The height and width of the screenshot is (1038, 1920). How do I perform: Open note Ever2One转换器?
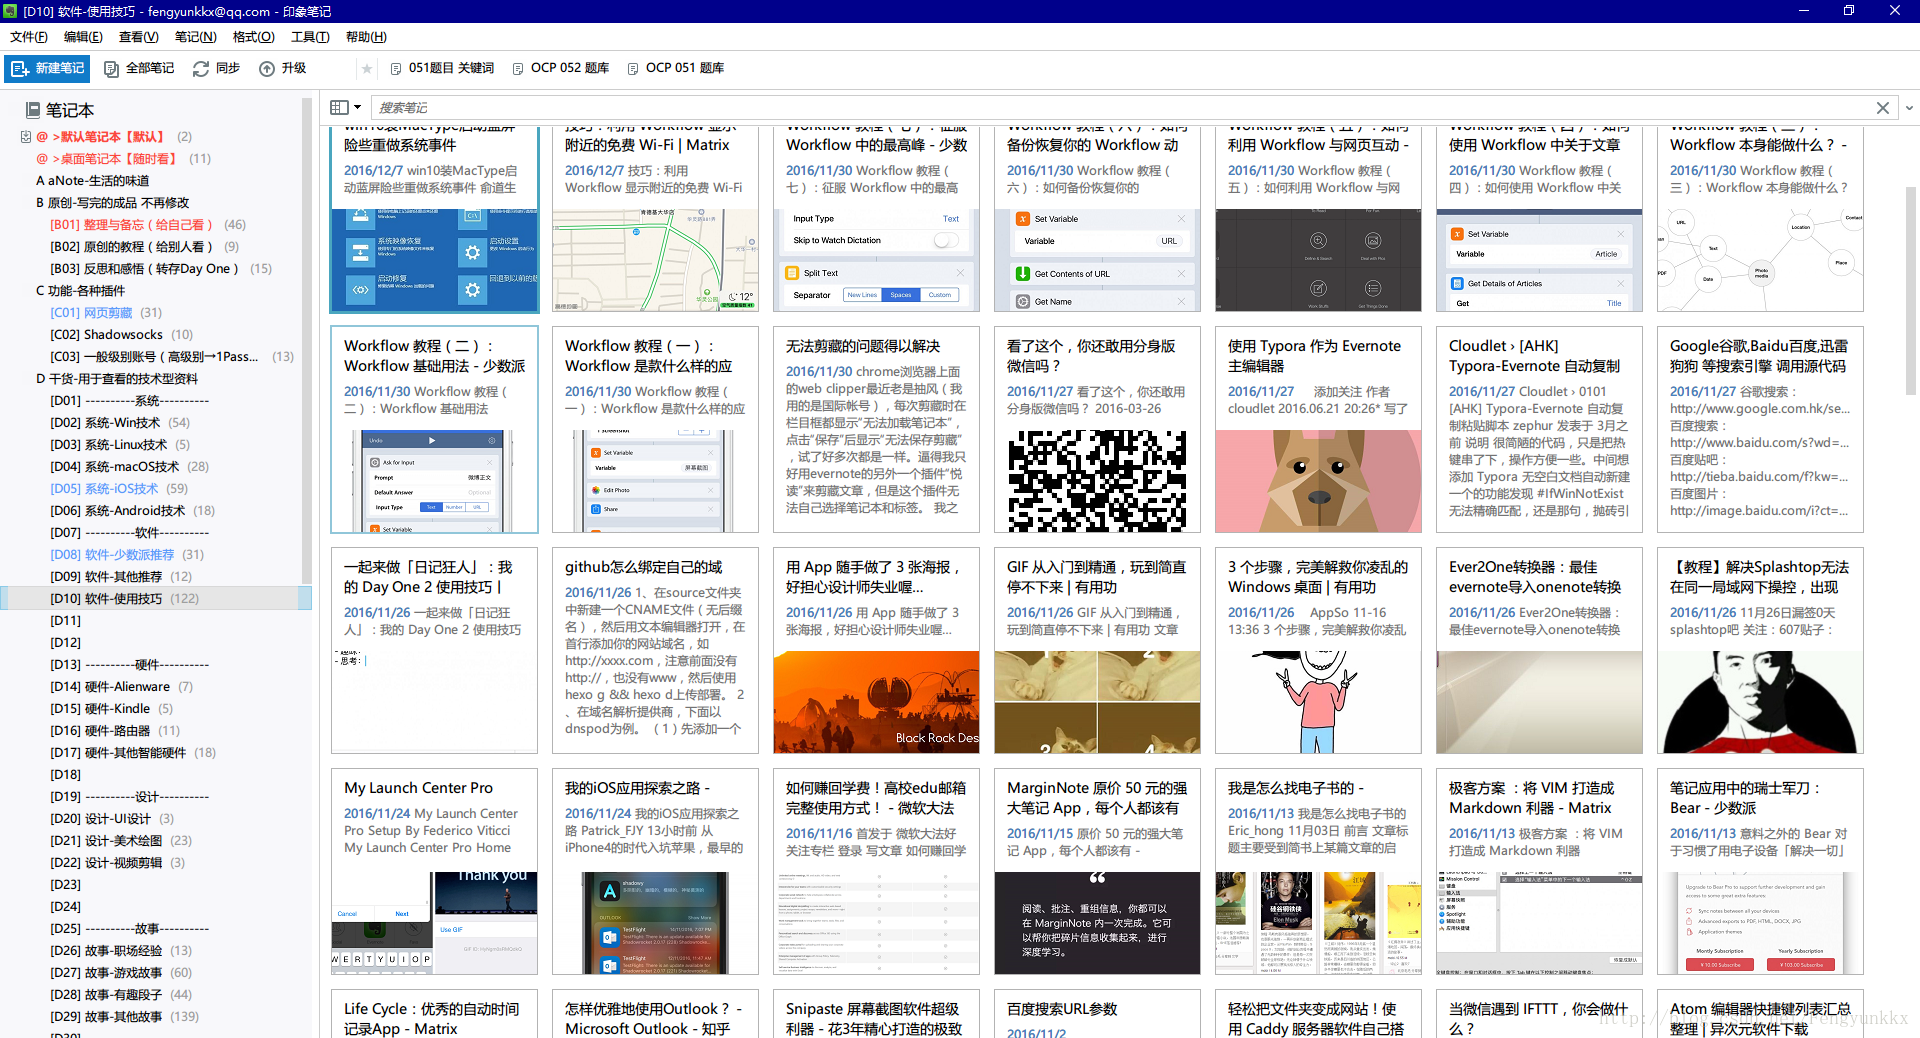click(1539, 650)
